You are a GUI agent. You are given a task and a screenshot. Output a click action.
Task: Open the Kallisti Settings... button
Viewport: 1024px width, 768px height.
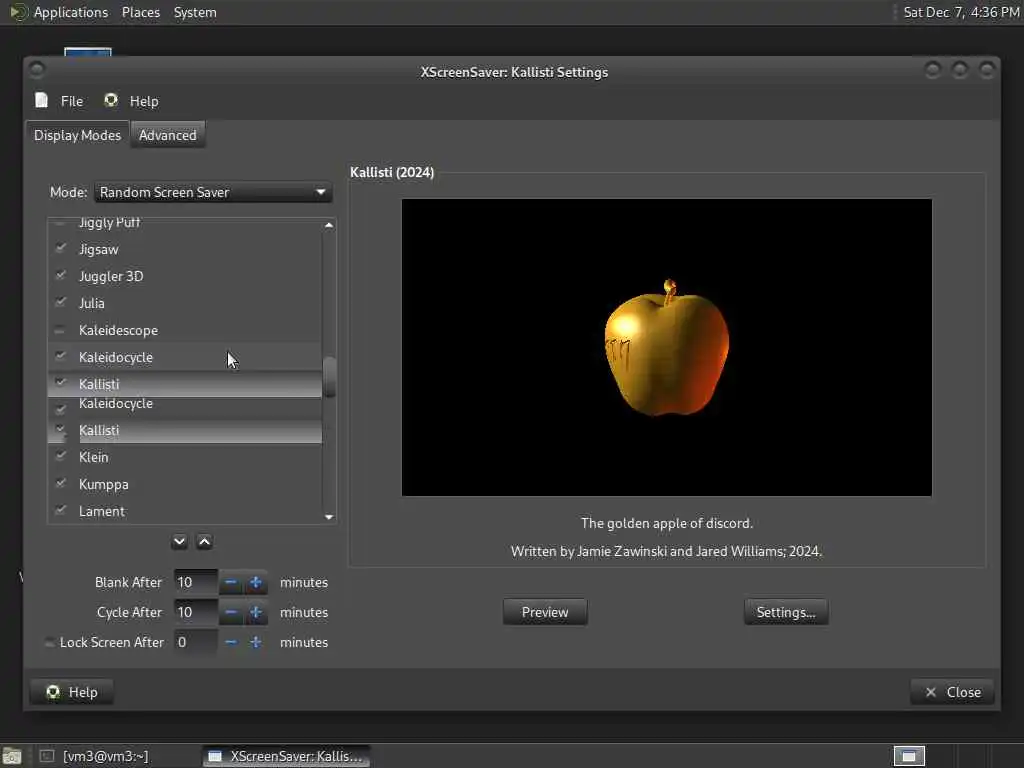tap(786, 612)
